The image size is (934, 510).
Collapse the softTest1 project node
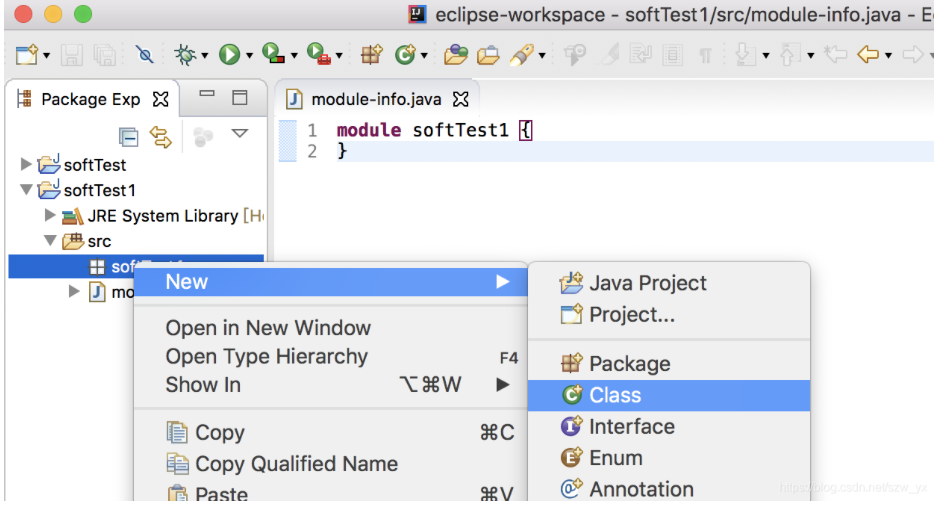26,190
